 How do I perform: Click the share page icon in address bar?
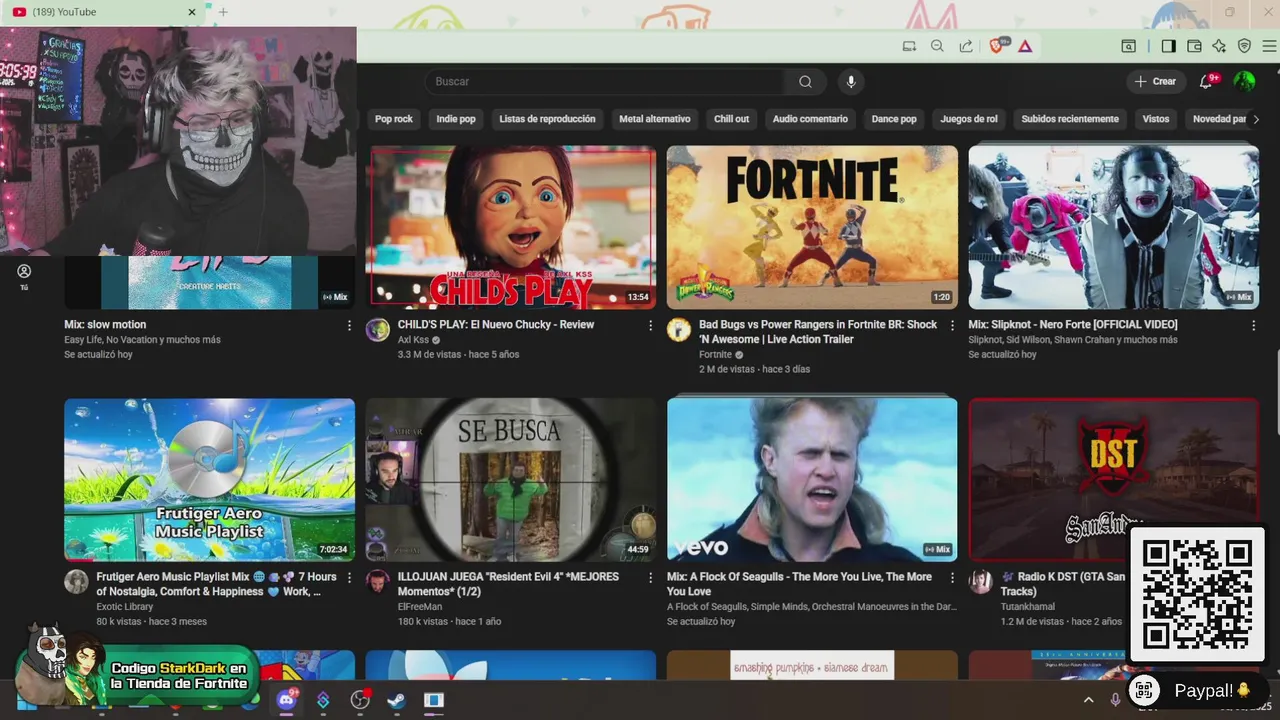click(966, 46)
